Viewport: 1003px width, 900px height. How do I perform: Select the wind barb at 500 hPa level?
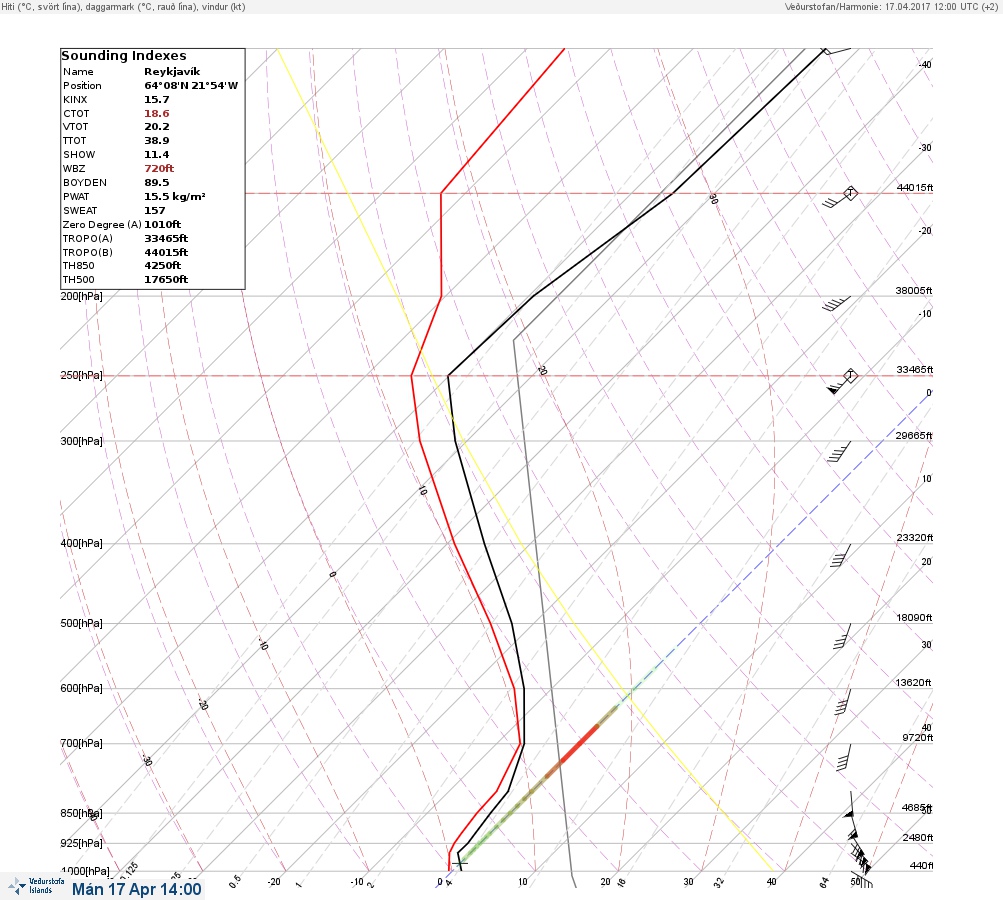[842, 636]
